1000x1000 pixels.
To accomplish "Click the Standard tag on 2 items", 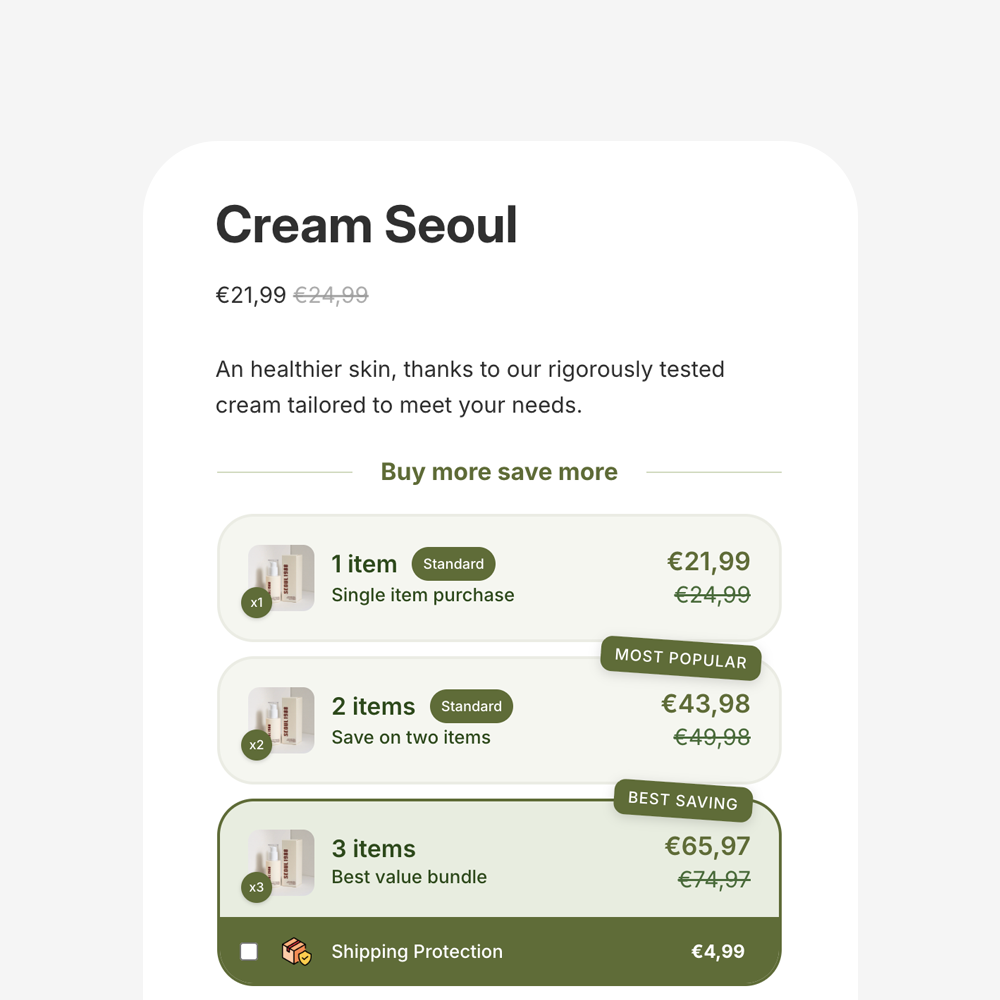I will point(471,706).
